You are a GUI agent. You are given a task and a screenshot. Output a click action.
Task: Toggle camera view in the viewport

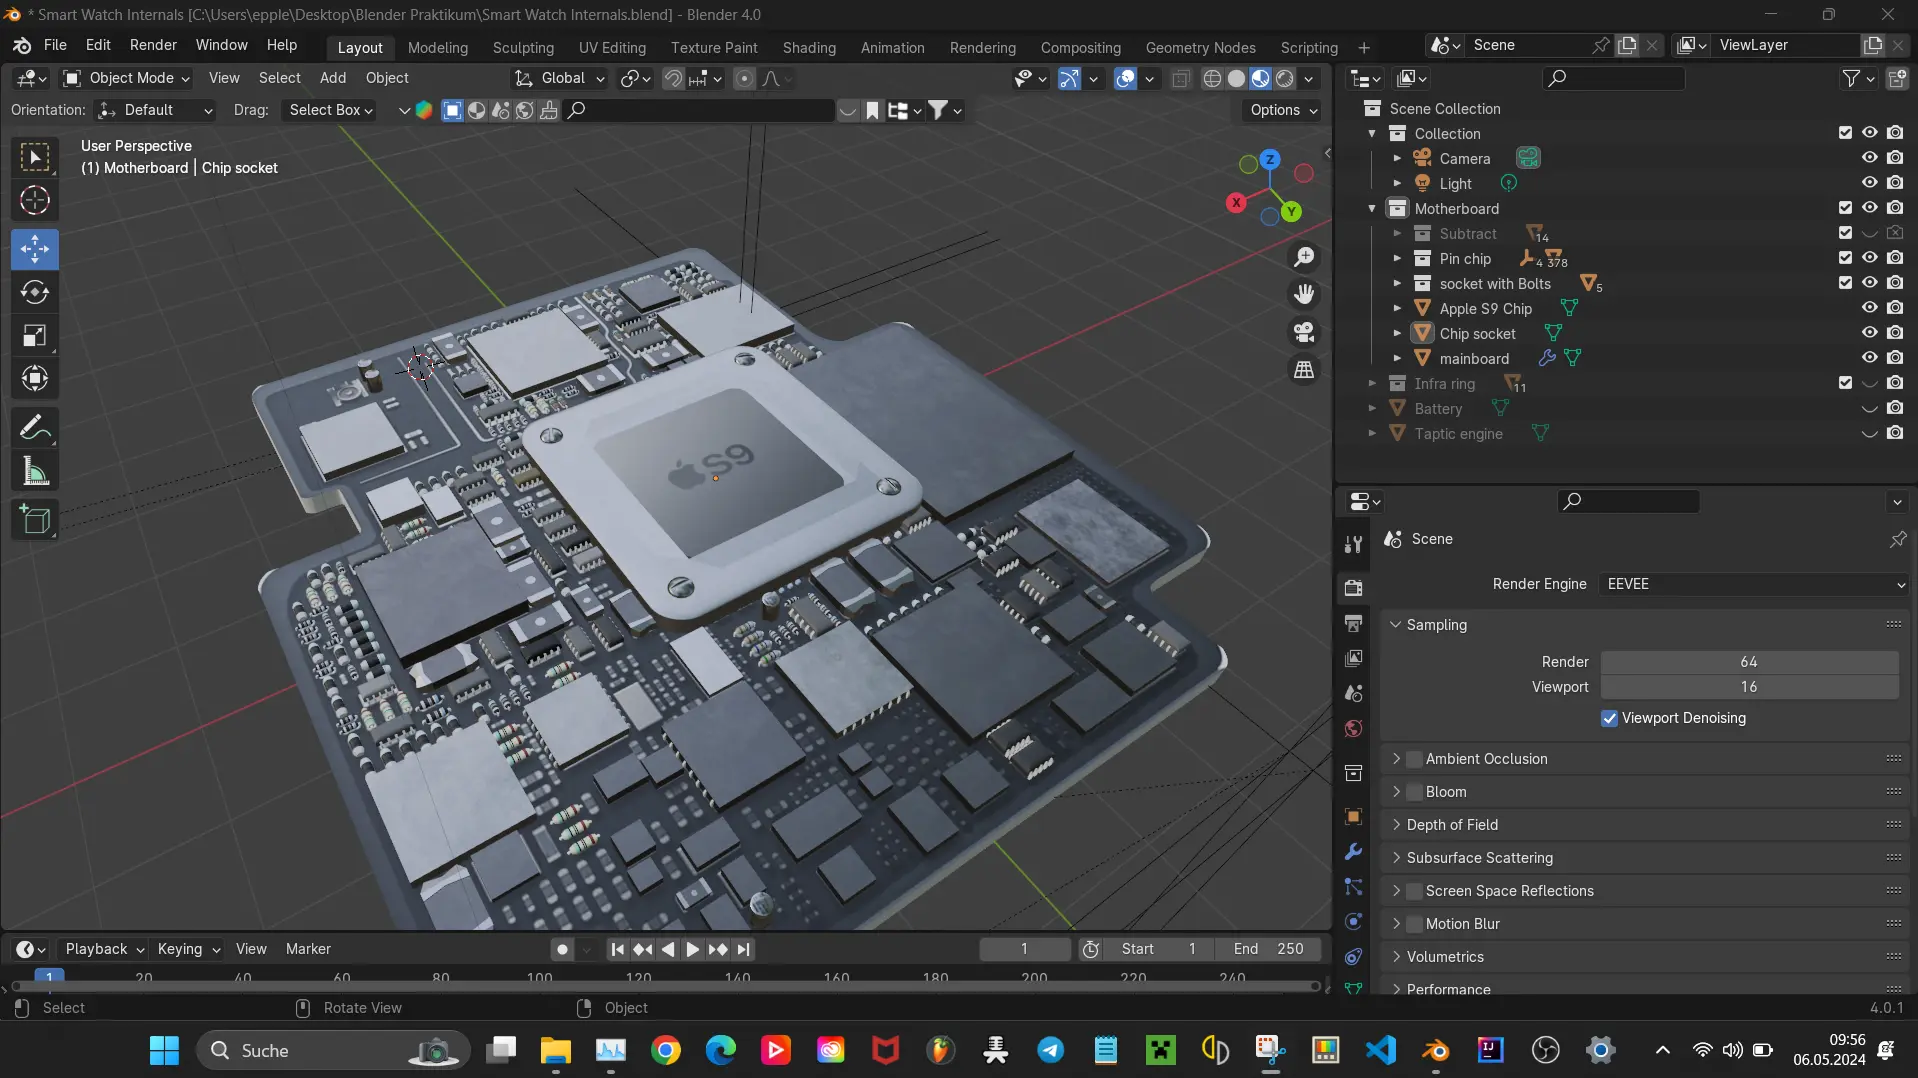(x=1304, y=332)
